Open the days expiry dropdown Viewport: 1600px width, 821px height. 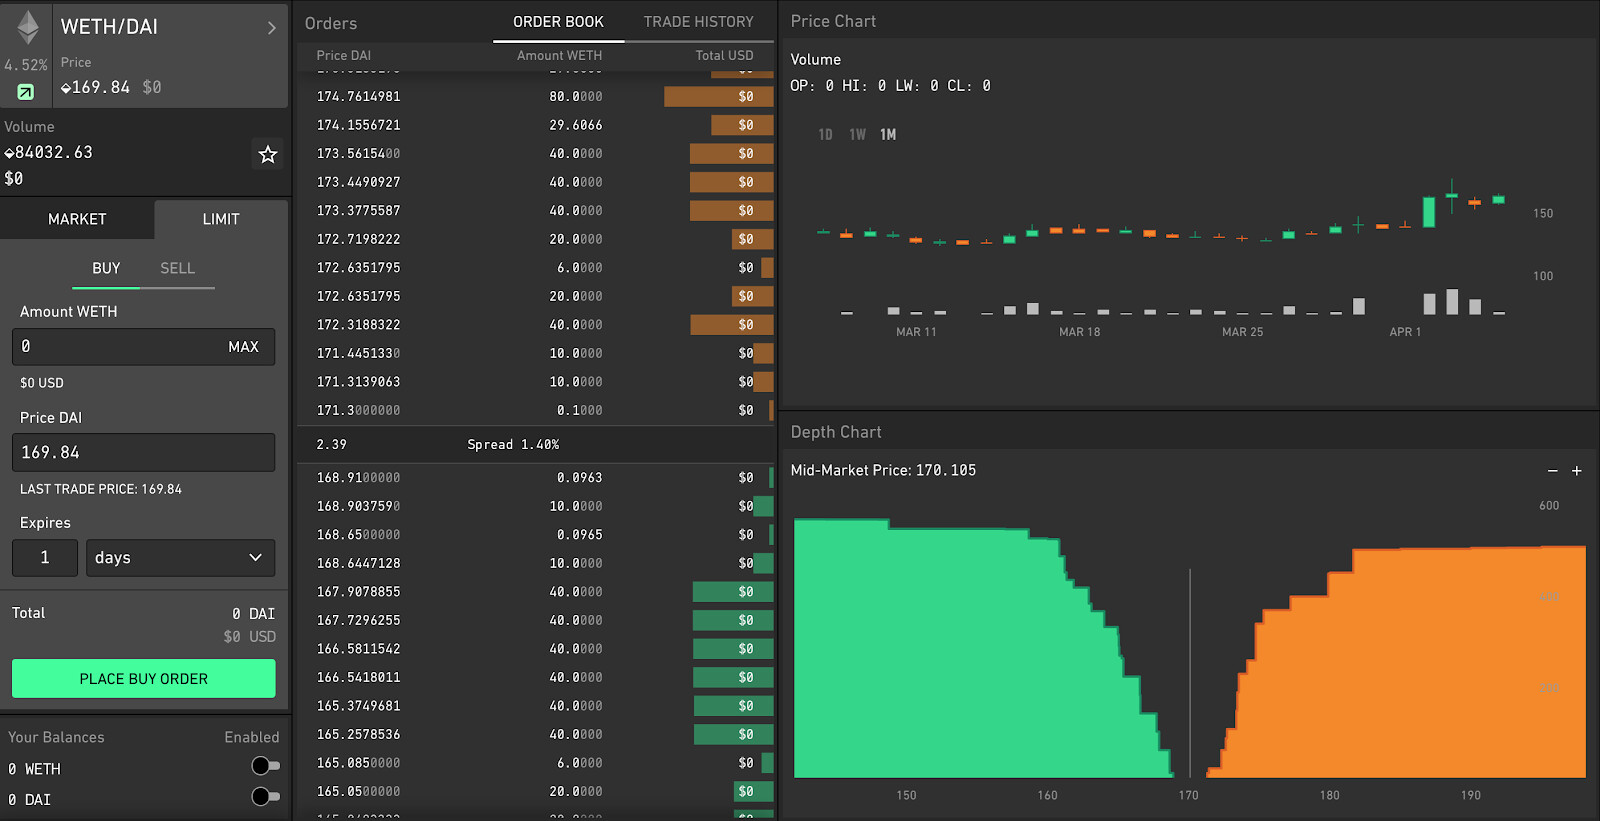[180, 558]
